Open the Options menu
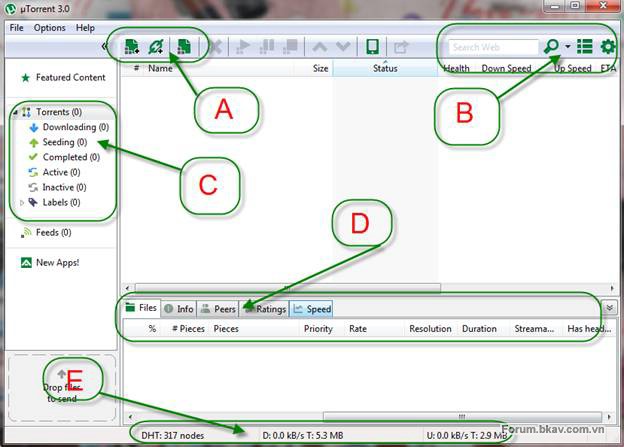The height and width of the screenshot is (447, 624). click(49, 27)
